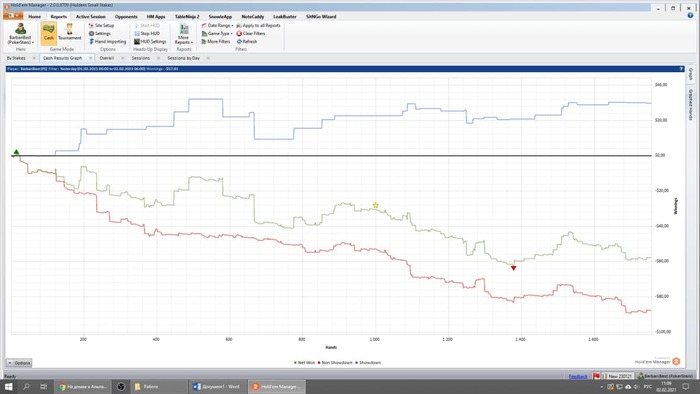Close the Overall report tab

[x=123, y=58]
